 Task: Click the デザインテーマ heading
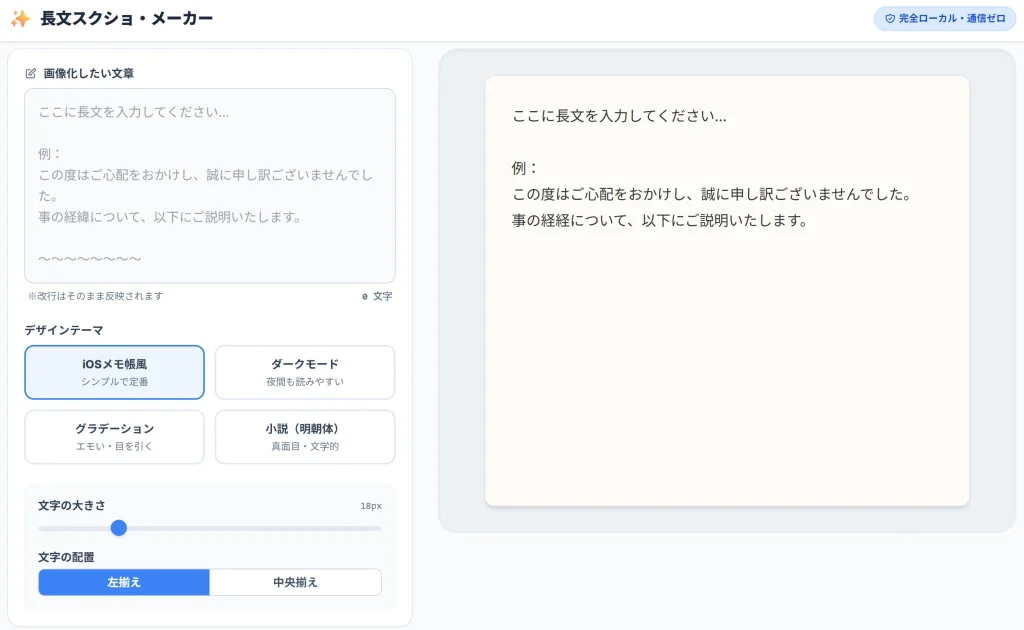pos(64,330)
